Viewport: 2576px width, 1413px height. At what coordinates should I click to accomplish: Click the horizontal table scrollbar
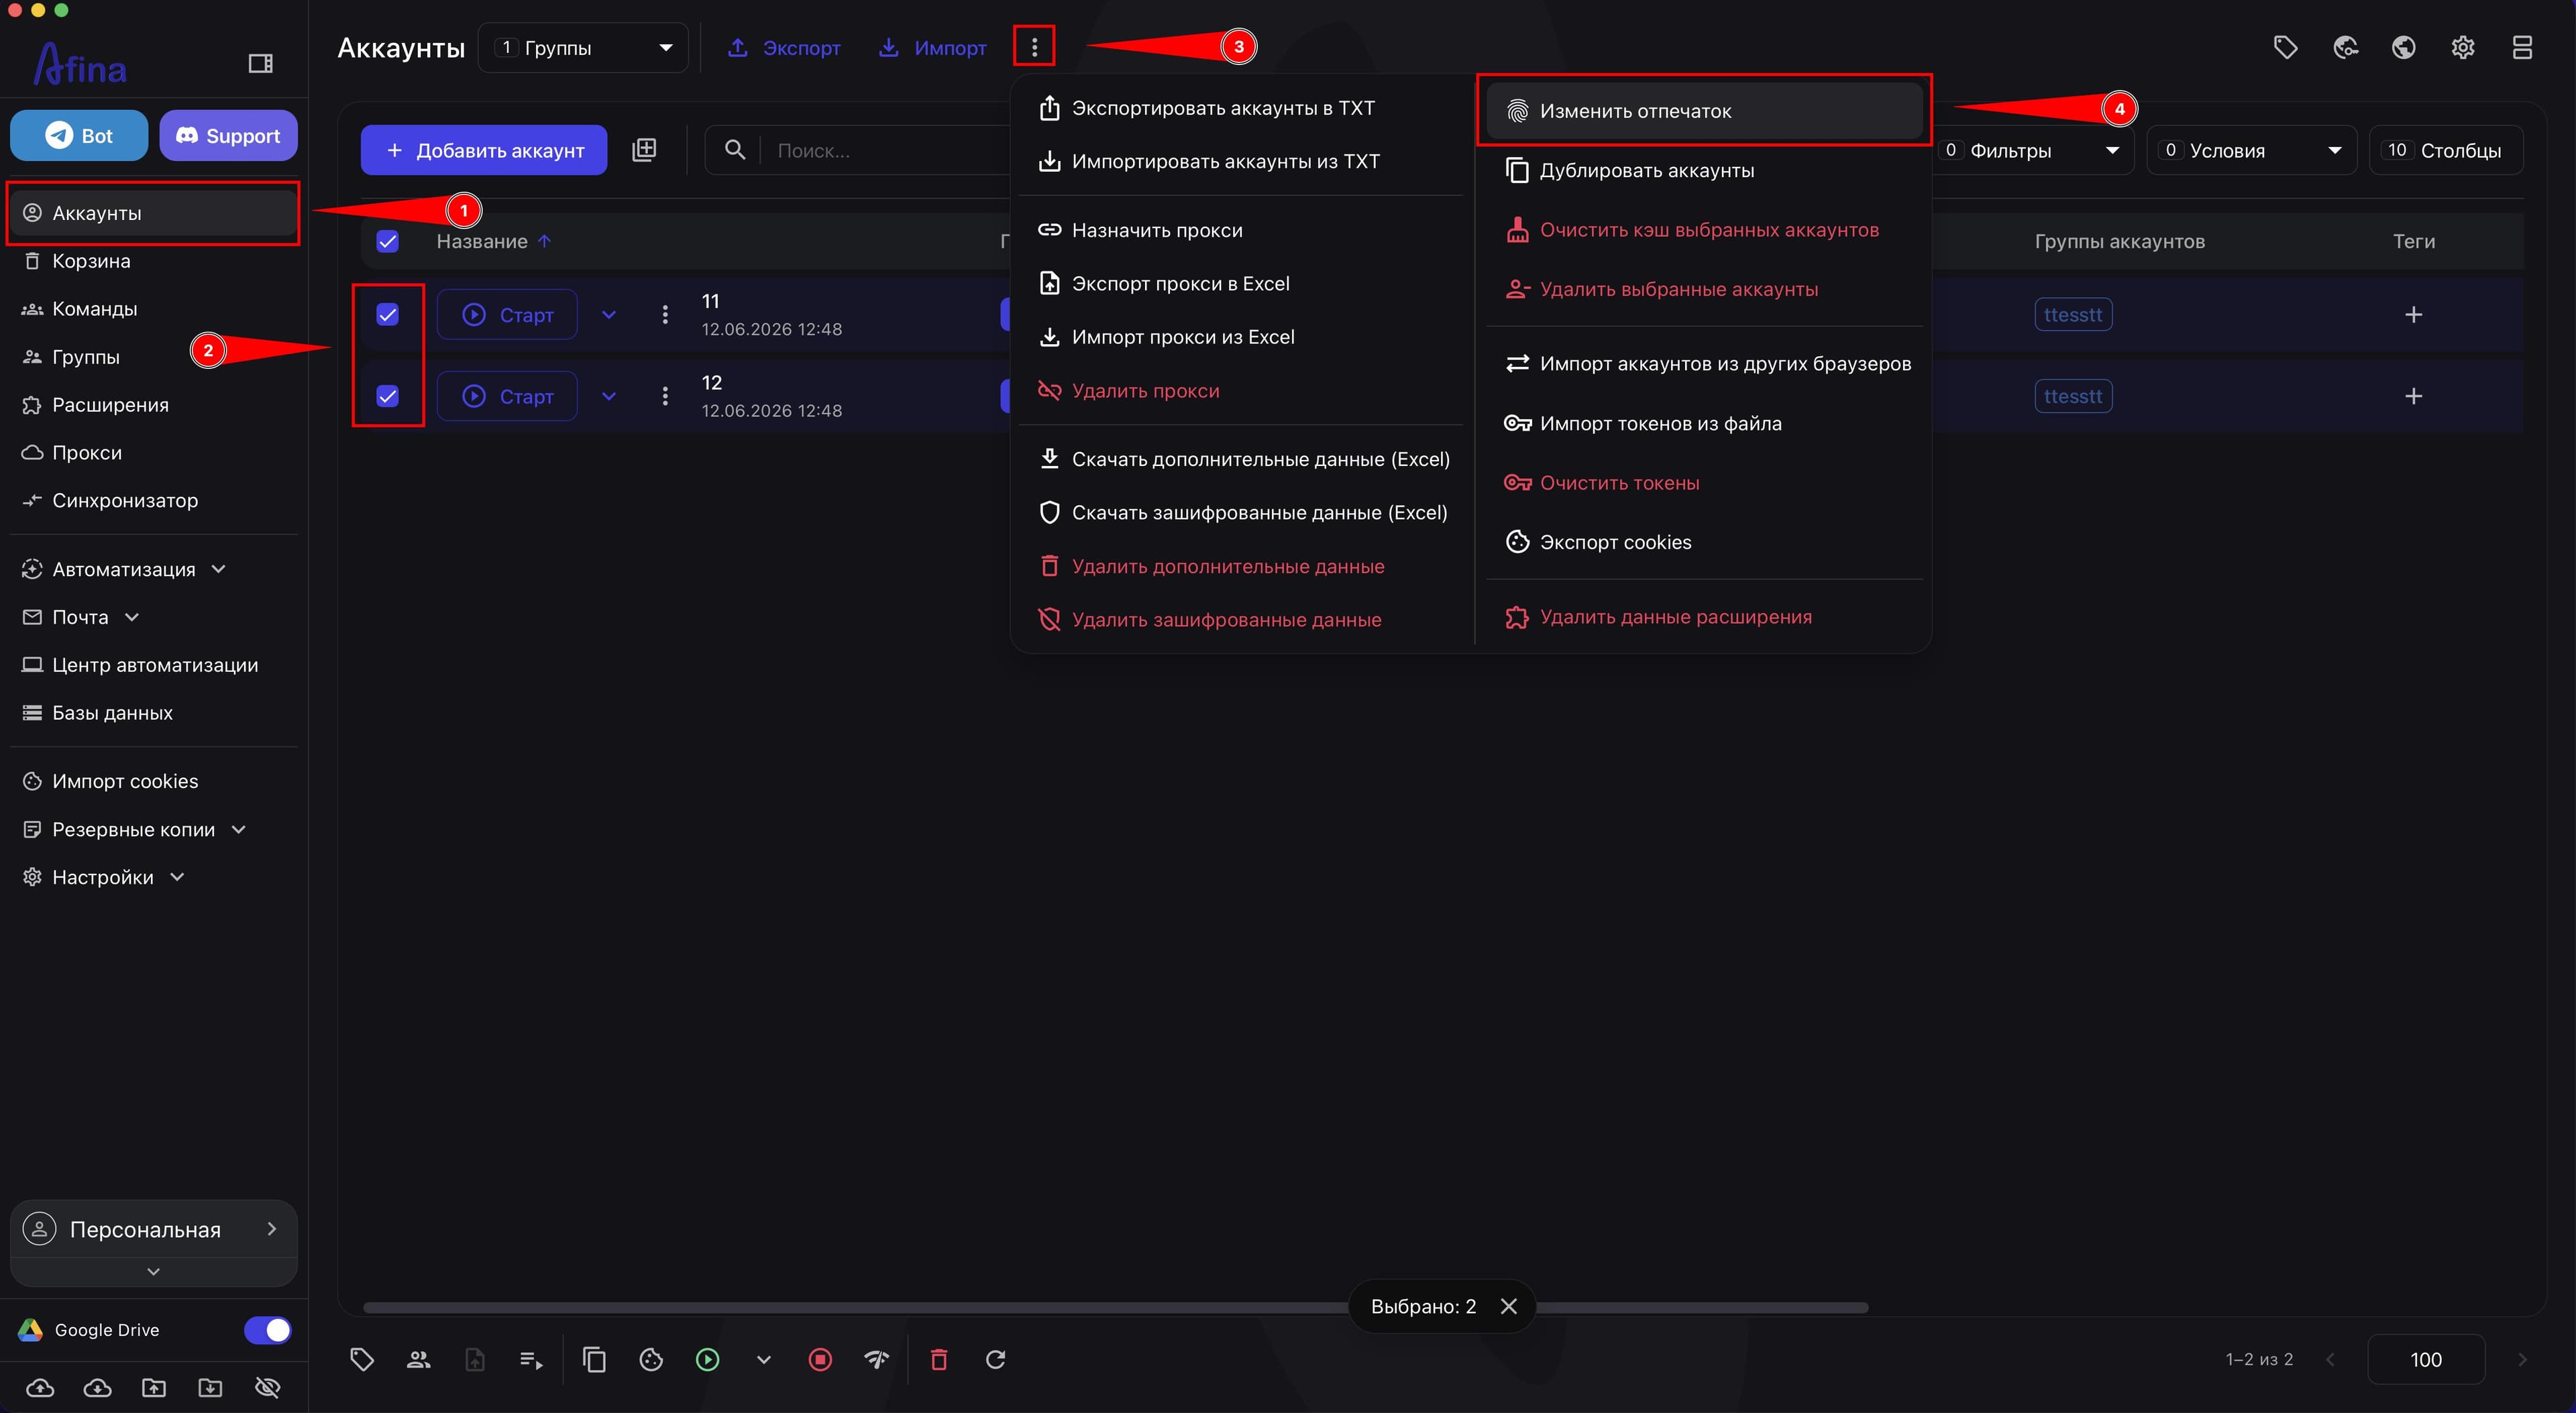pos(1115,1307)
